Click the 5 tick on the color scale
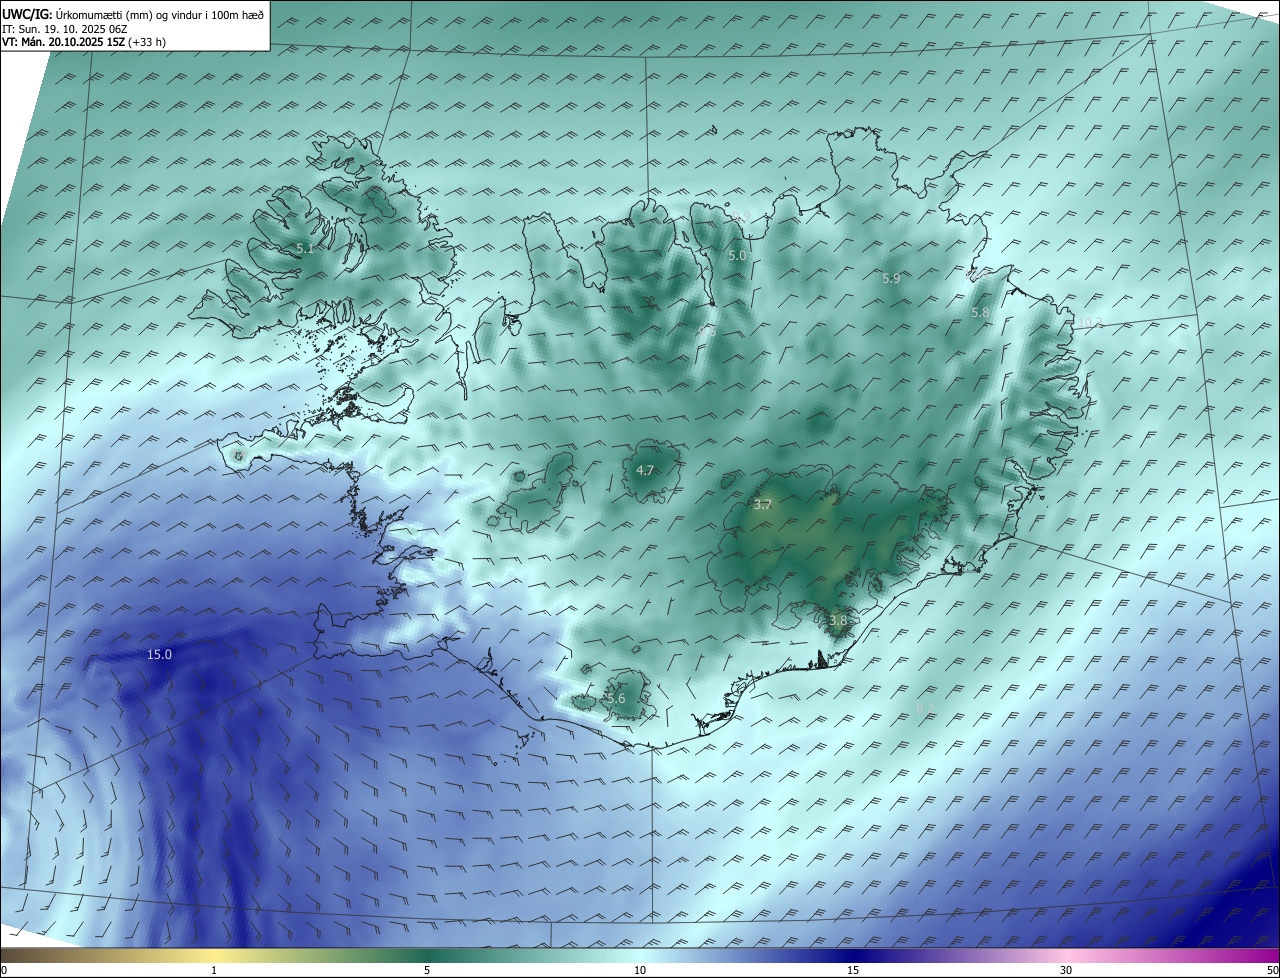 (427, 970)
